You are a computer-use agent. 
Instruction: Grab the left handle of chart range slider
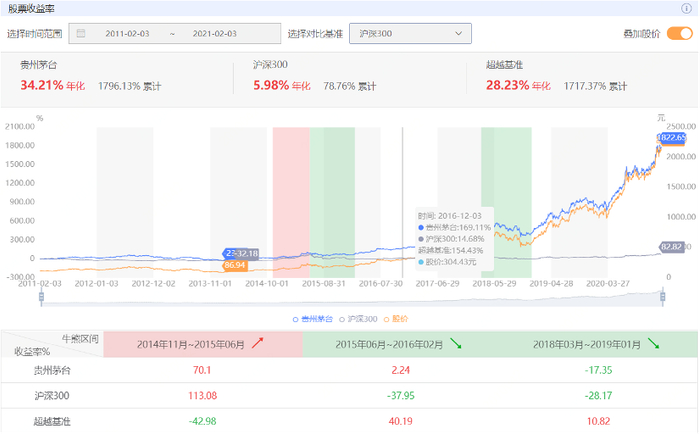coord(42,297)
